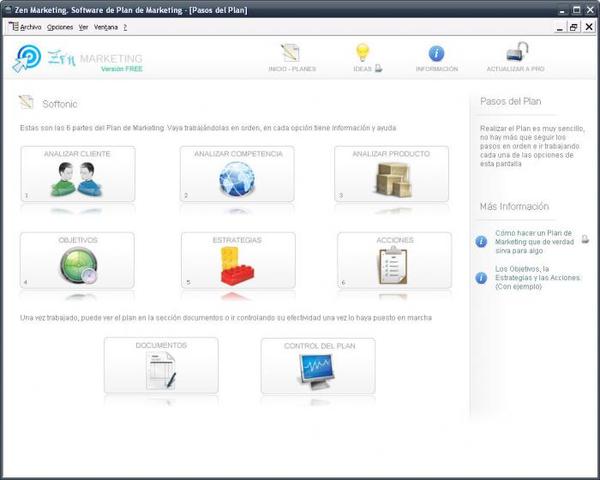This screenshot has width=600, height=480.
Task: Open the ? help menu
Action: point(125,27)
